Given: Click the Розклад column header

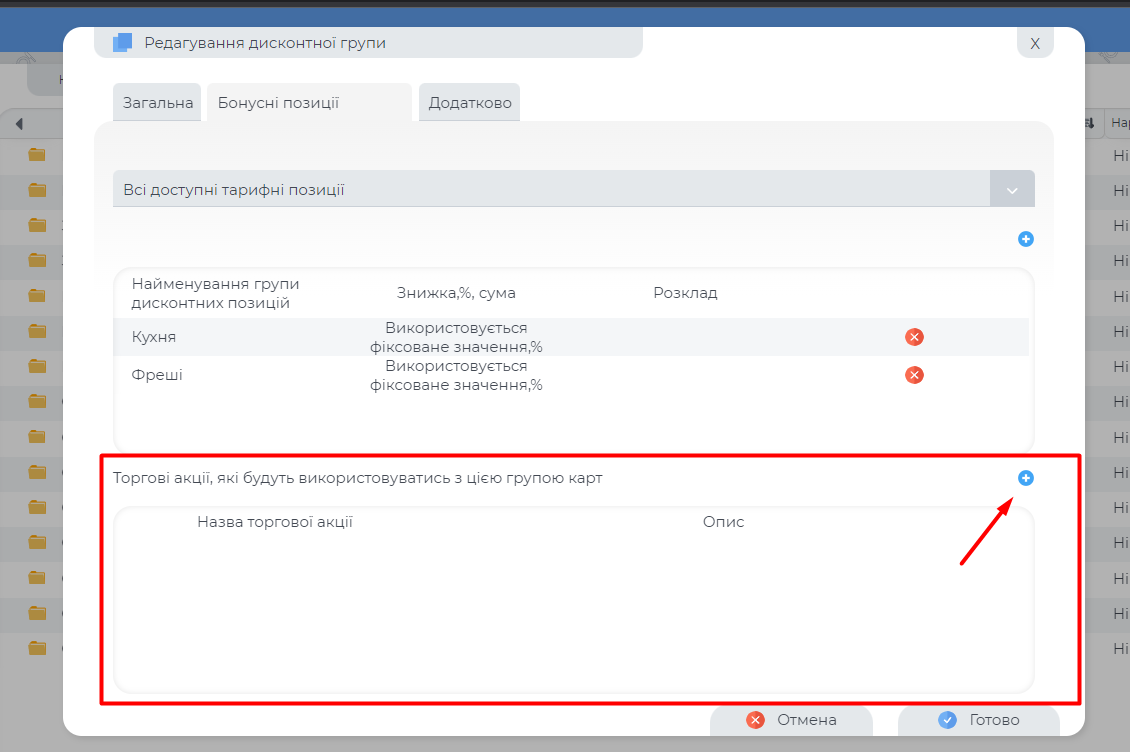Looking at the screenshot, I should [685, 293].
